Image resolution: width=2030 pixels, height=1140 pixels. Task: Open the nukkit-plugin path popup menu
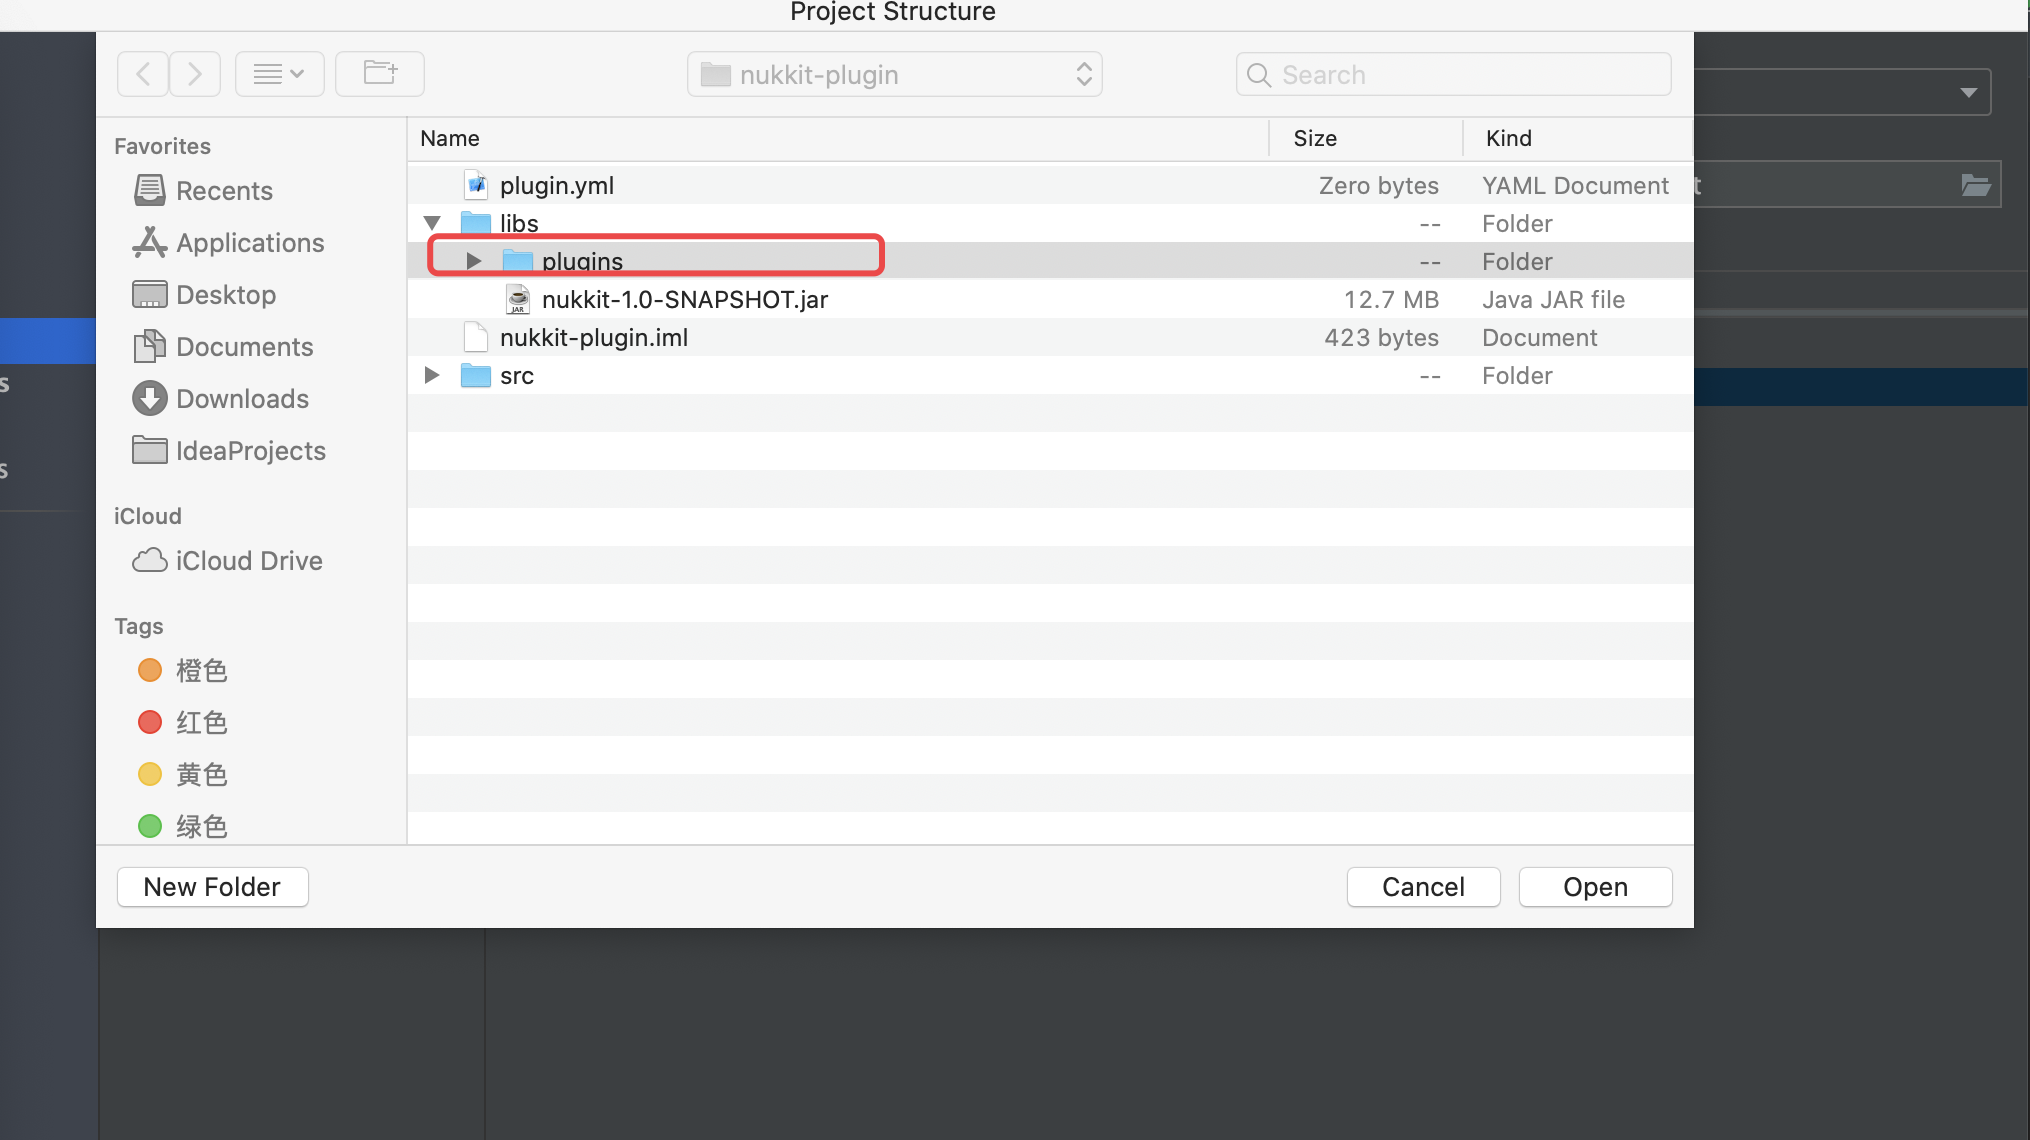point(894,75)
